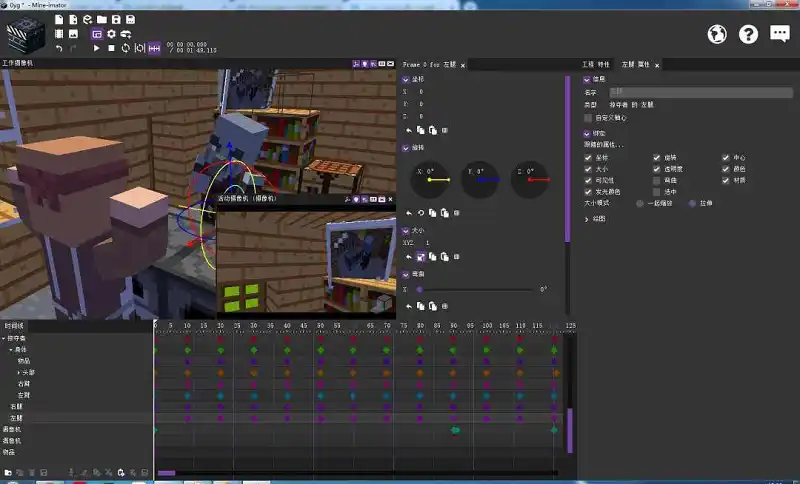This screenshot has width=800, height=484.
Task: Expand the 头部 head tree node
Action: 19,372
